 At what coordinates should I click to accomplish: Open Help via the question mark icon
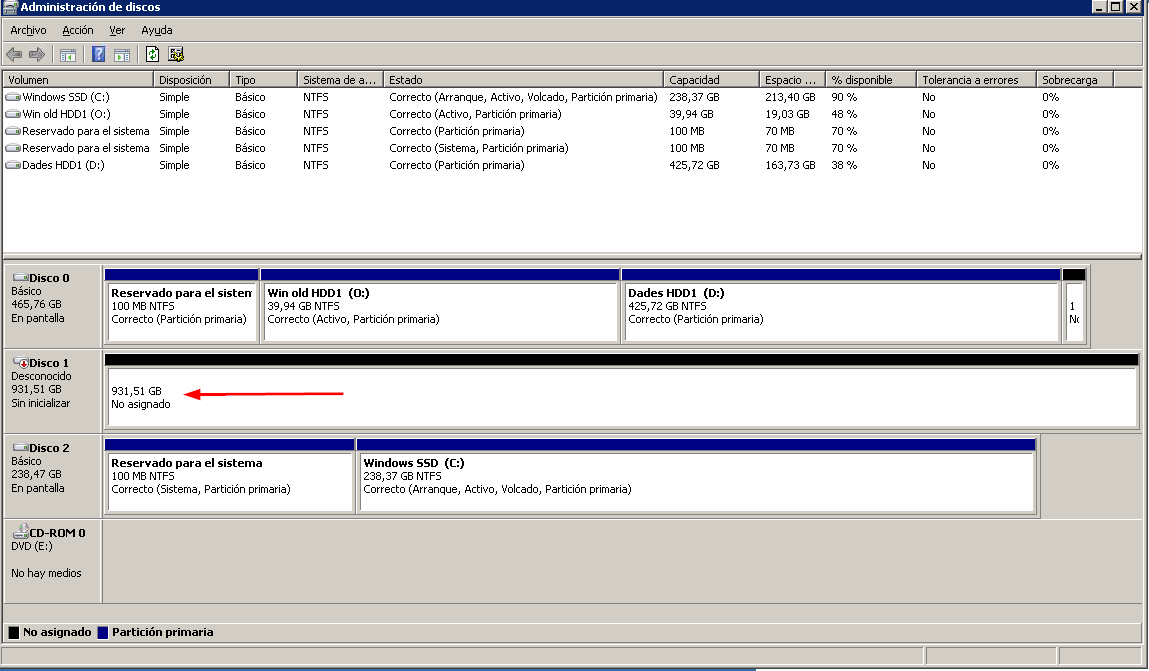click(99, 54)
